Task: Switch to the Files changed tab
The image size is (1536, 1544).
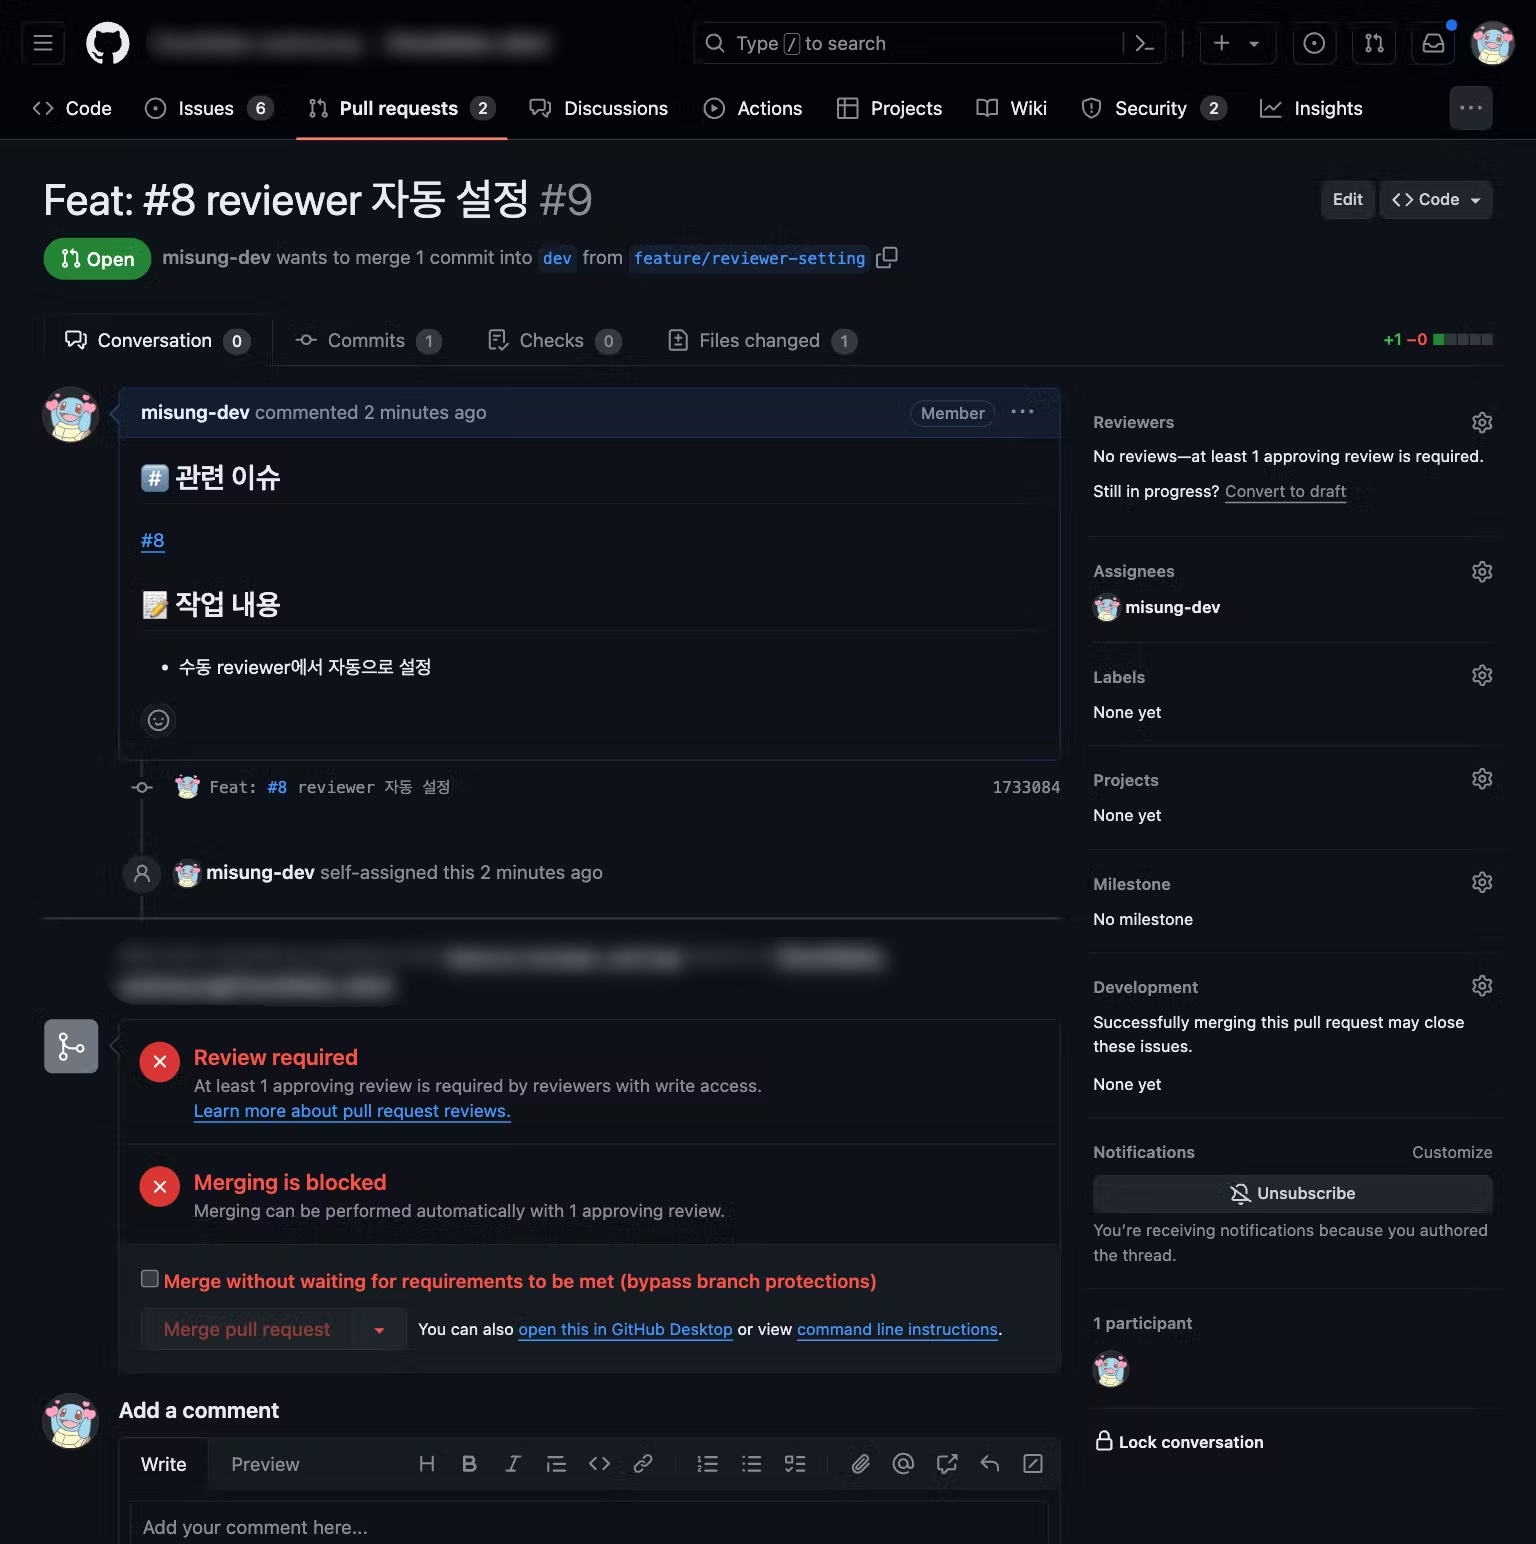Action: tap(762, 341)
